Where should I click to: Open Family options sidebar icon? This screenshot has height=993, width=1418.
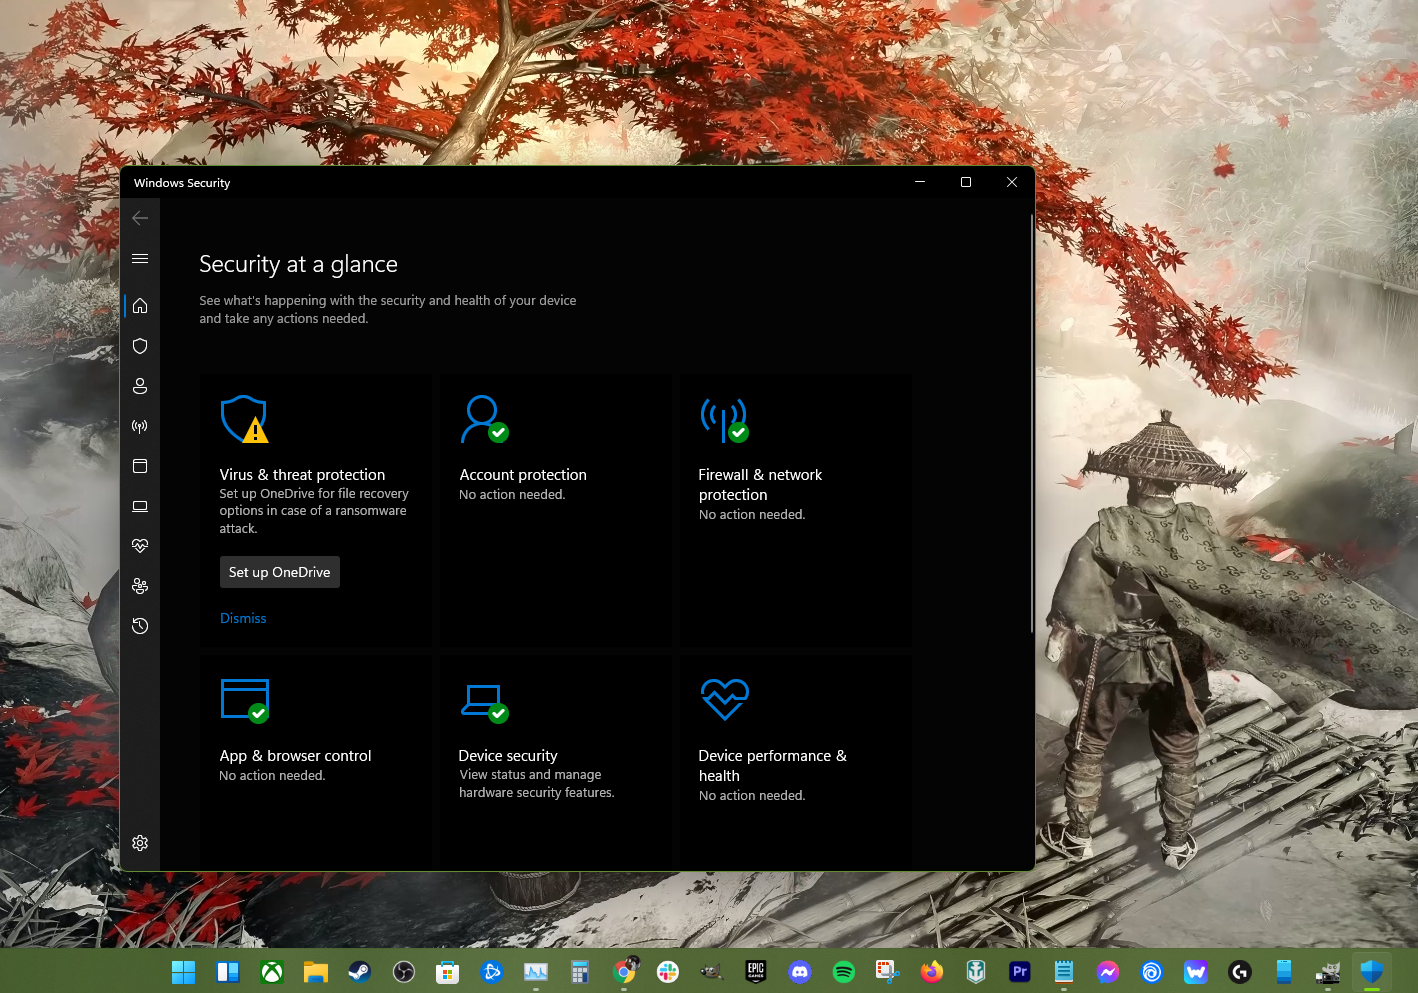(140, 586)
